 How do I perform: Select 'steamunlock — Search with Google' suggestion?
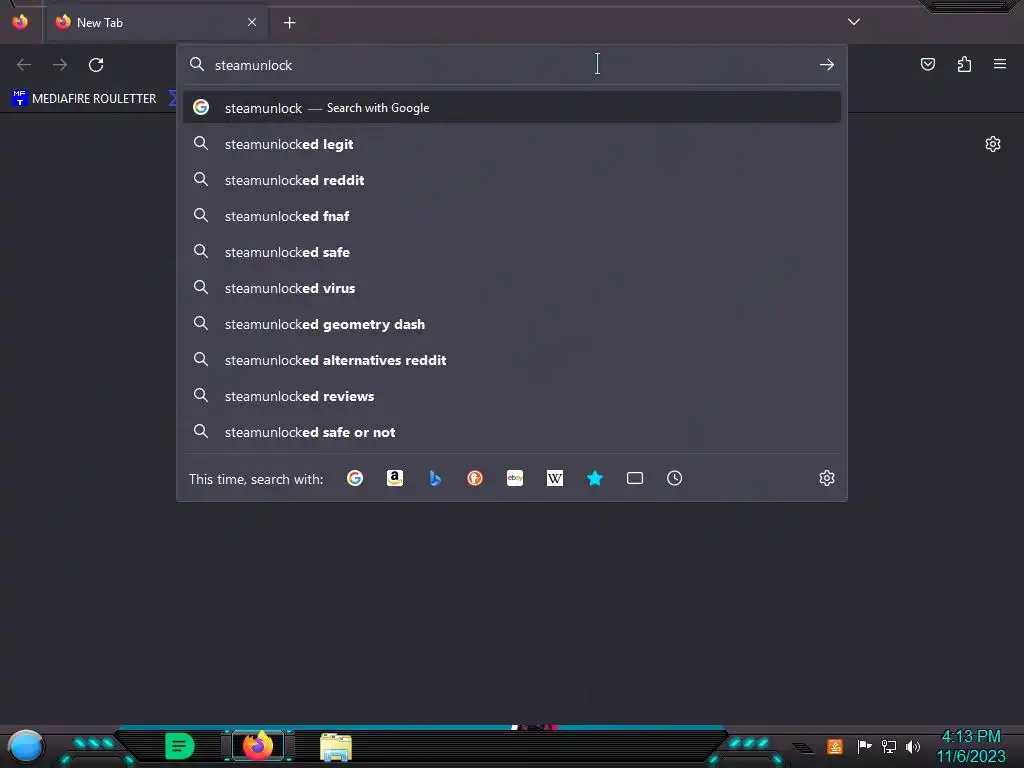512,108
